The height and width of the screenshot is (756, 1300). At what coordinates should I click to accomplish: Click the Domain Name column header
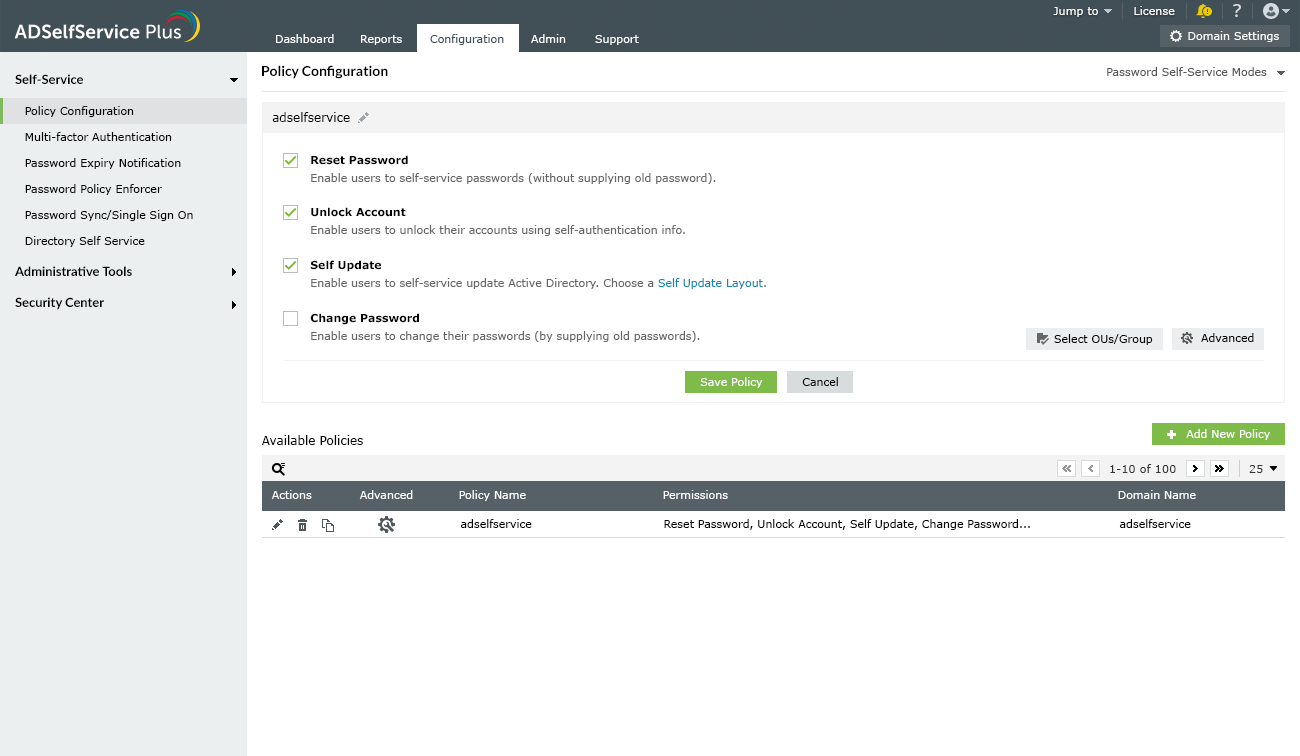click(1157, 495)
